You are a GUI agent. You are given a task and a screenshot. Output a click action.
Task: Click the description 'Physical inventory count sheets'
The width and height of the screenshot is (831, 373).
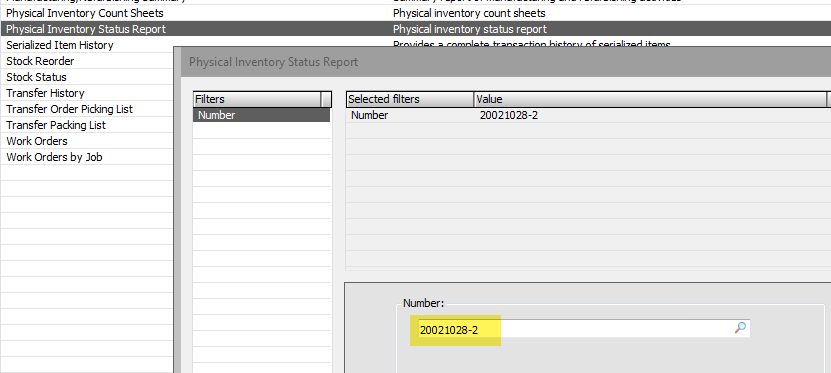click(x=469, y=13)
